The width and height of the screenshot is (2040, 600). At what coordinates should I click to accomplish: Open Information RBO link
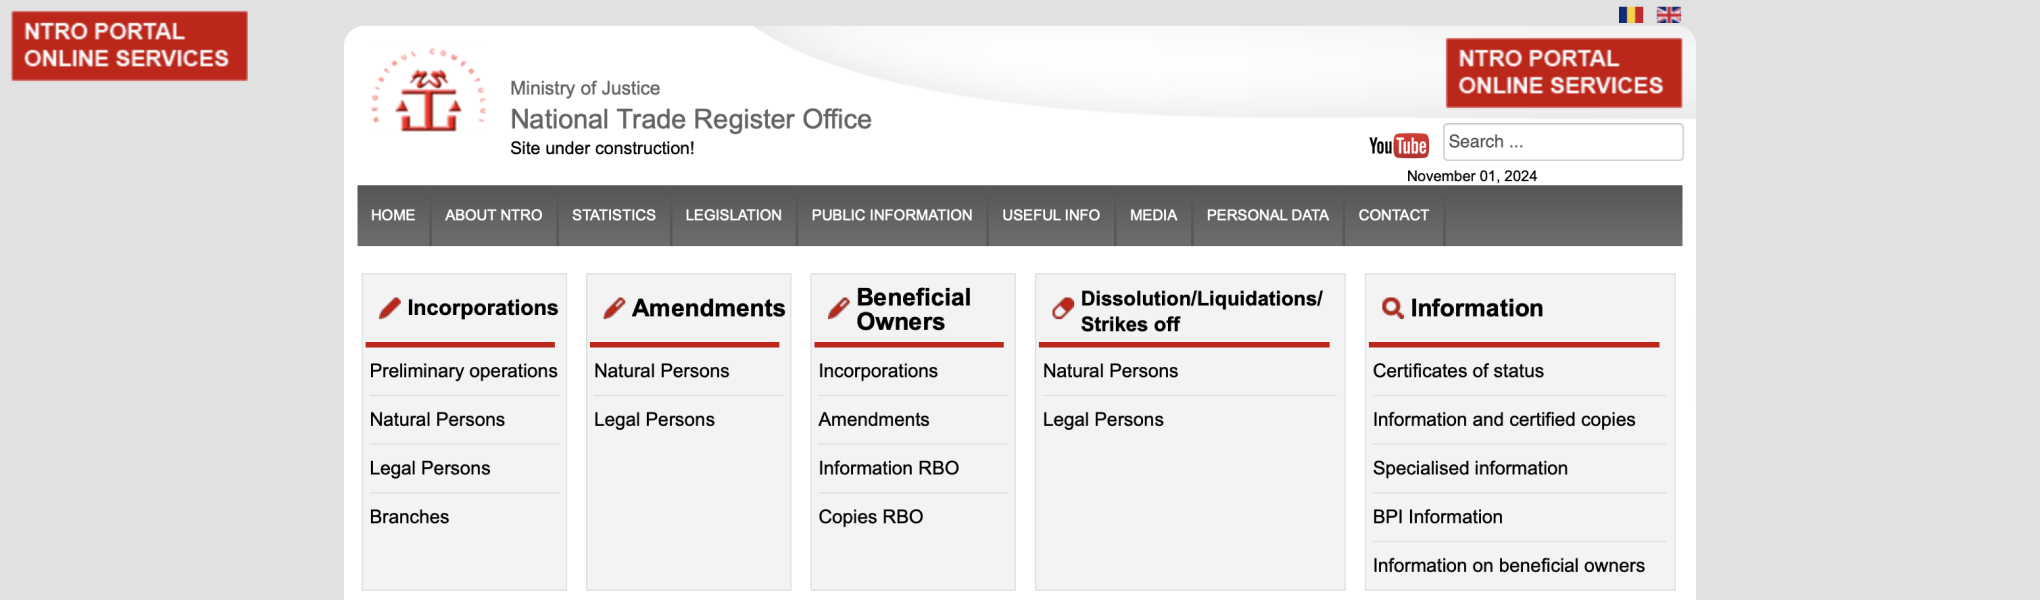[x=888, y=468]
